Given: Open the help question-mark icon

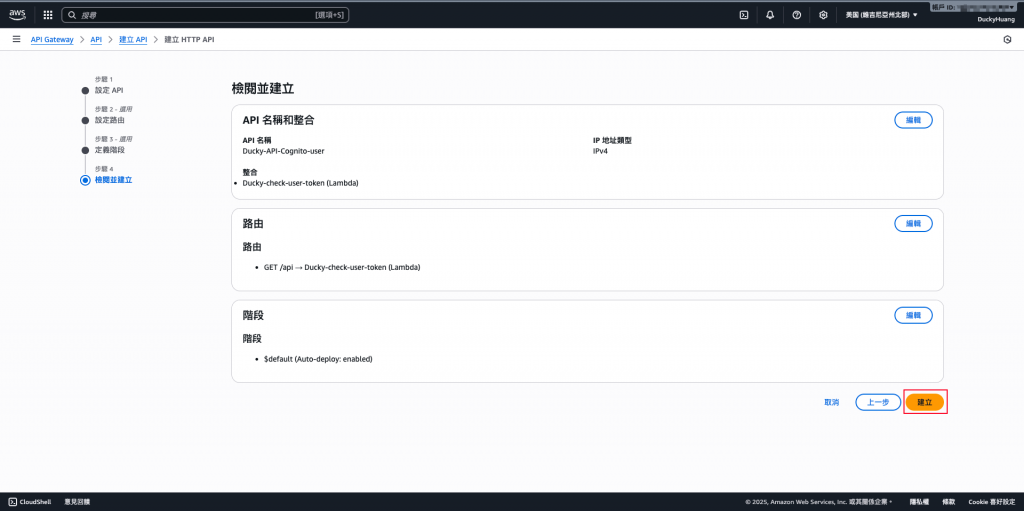Looking at the screenshot, I should (x=797, y=15).
